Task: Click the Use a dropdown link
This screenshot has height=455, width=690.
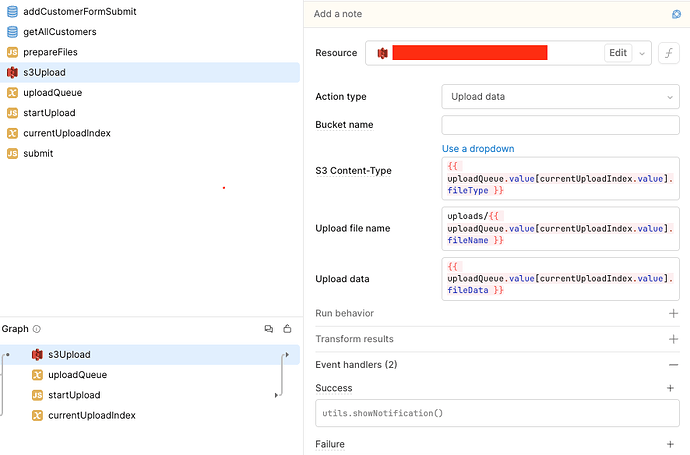Action: coord(478,149)
